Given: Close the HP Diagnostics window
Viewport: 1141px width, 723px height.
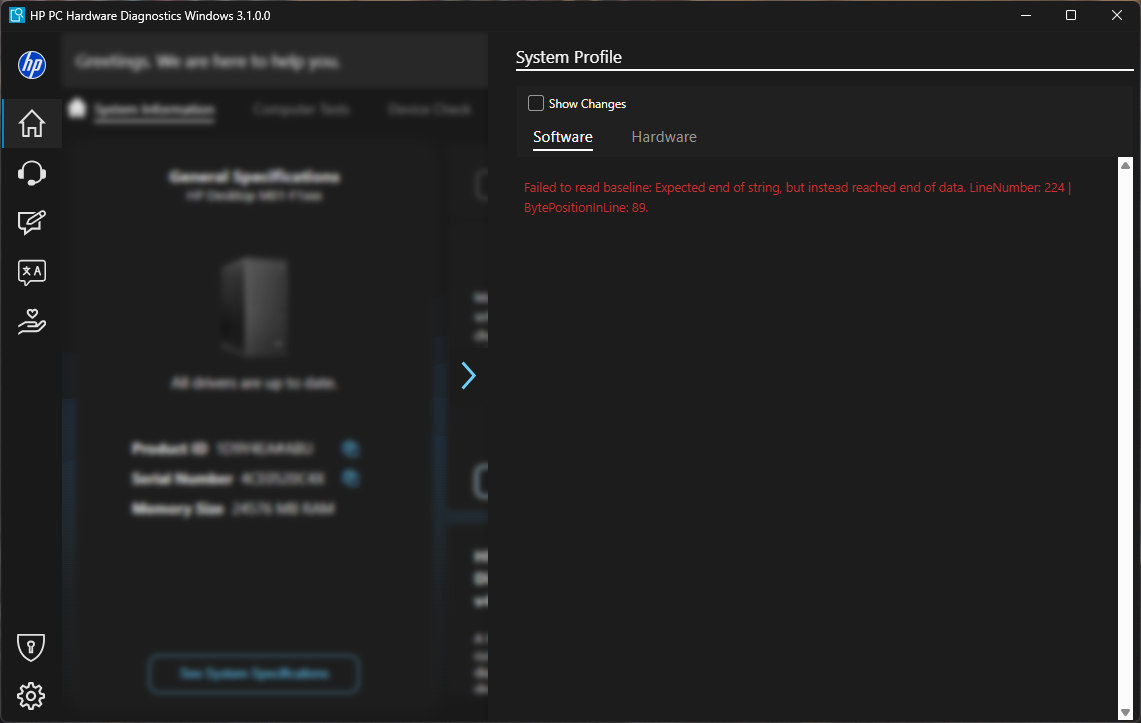Looking at the screenshot, I should (1116, 15).
